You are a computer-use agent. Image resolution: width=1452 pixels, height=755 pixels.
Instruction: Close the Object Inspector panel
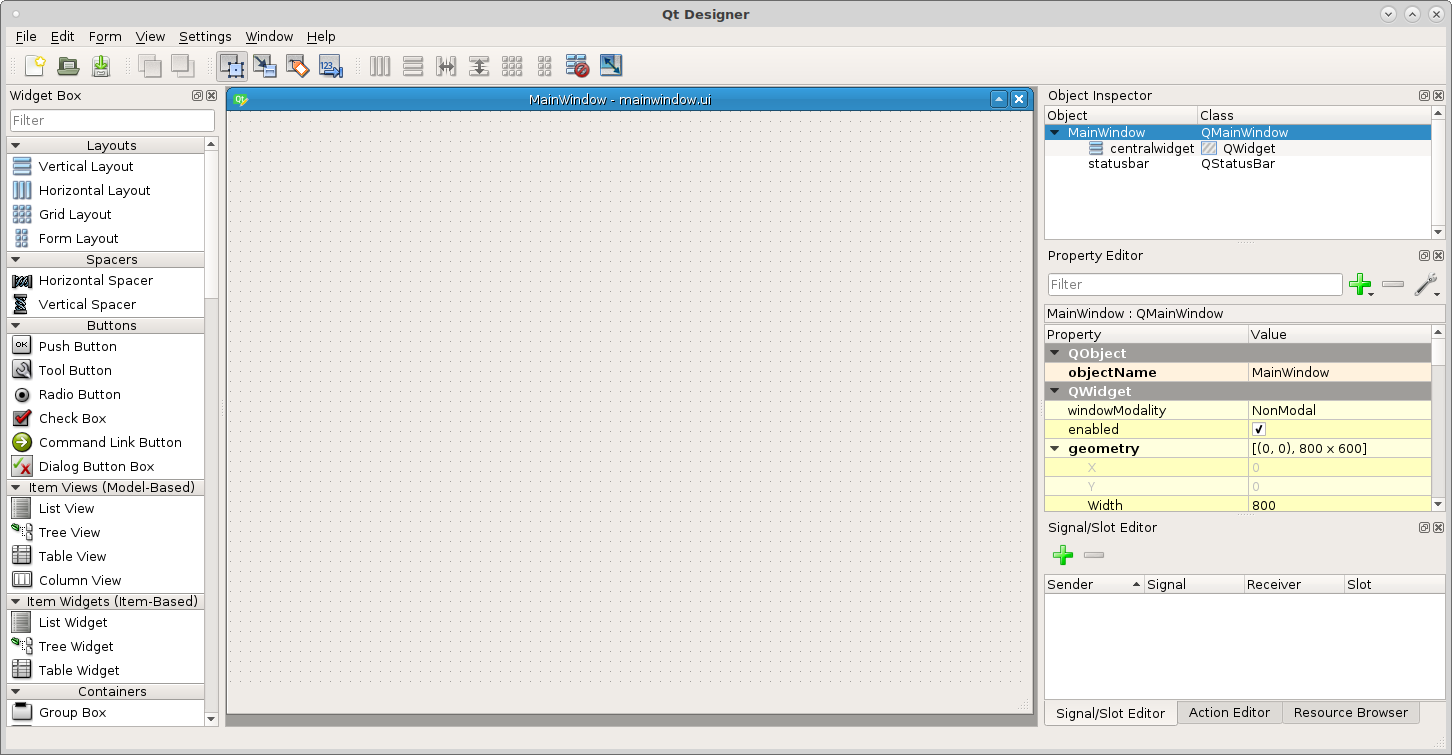(1438, 96)
